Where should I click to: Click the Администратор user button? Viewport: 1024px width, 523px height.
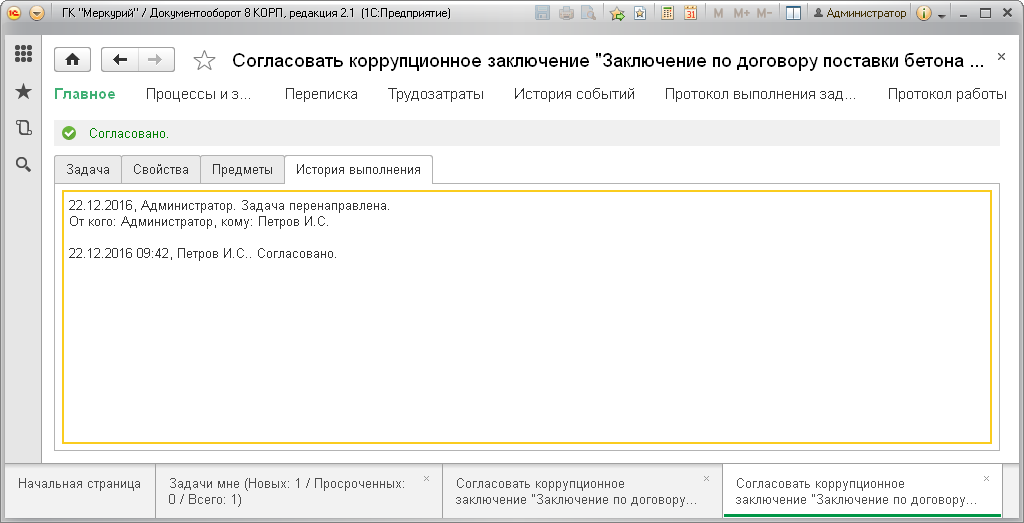point(860,13)
